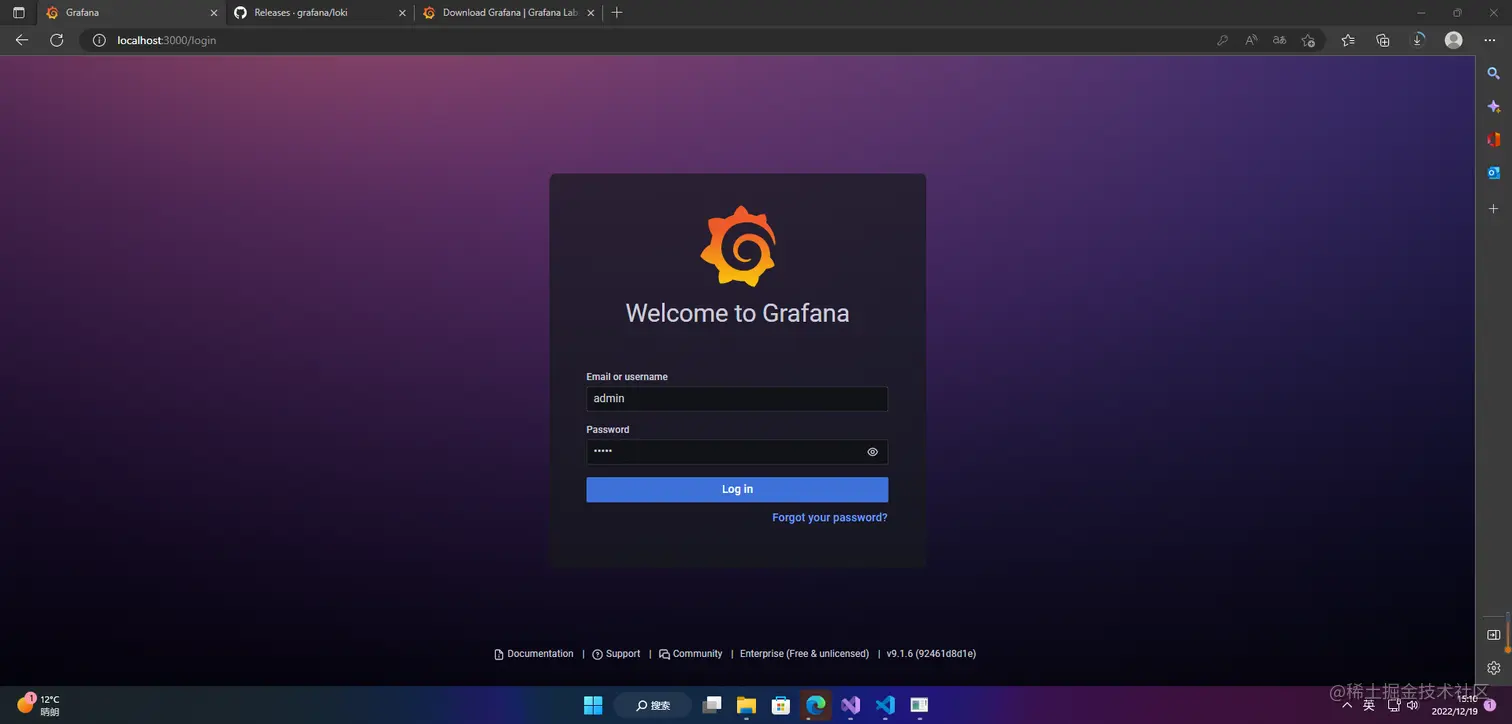Toggle Edge sidebar visibility icon

(1494, 635)
